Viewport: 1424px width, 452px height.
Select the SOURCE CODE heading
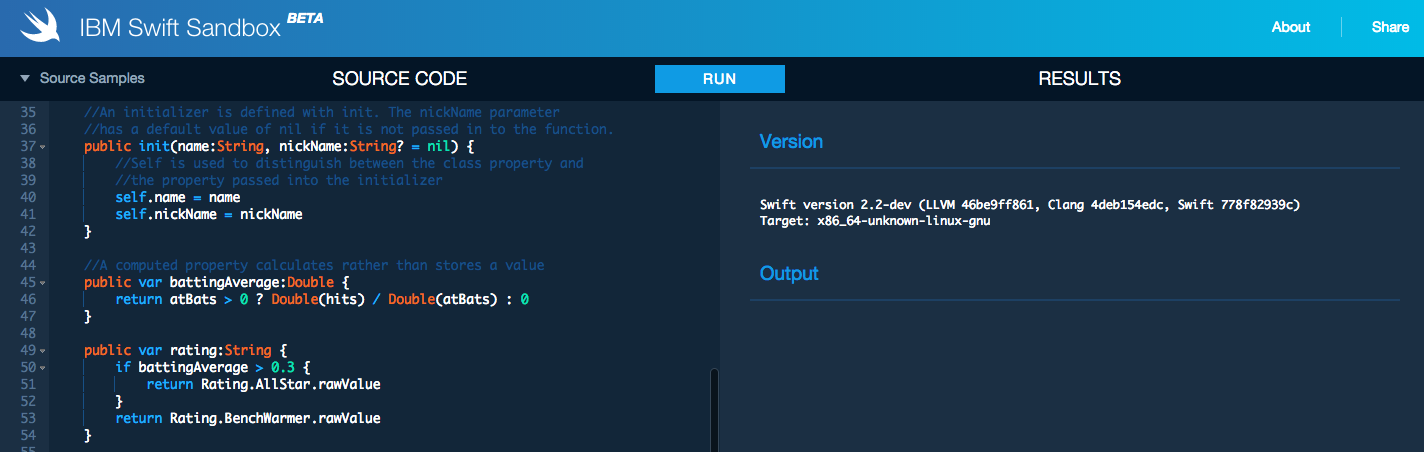click(x=400, y=79)
